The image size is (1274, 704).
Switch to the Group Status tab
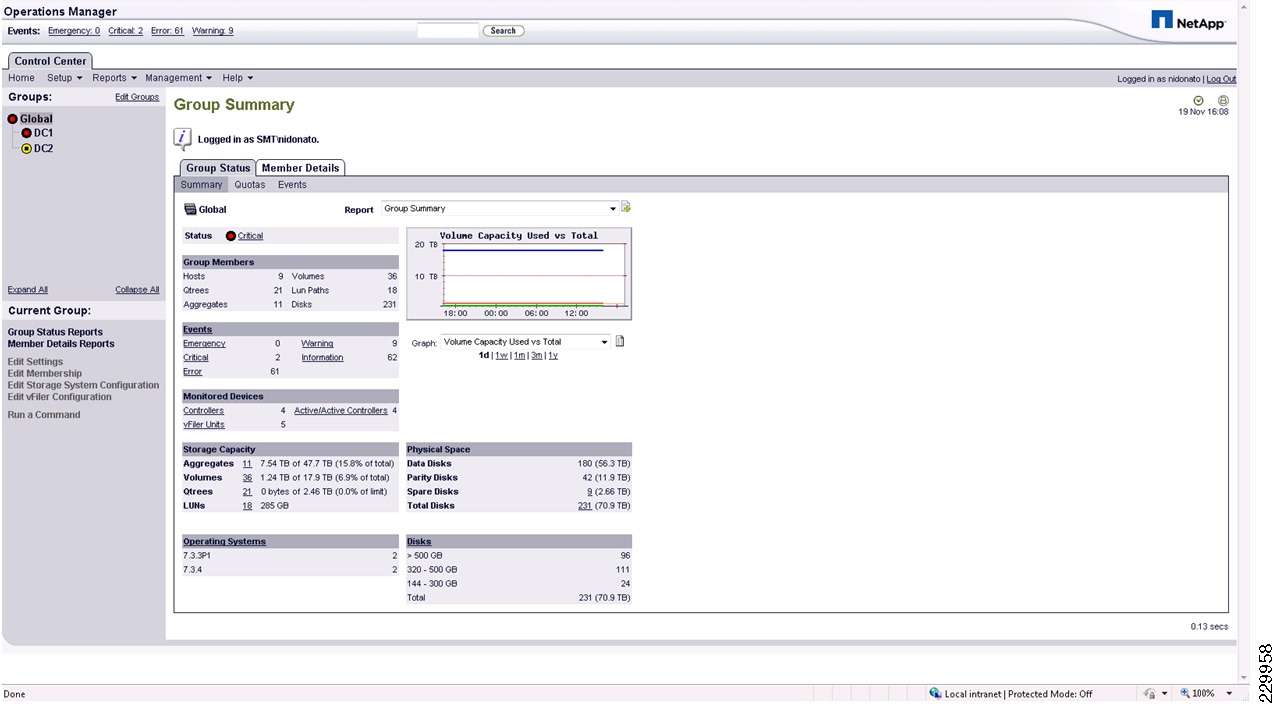click(218, 168)
